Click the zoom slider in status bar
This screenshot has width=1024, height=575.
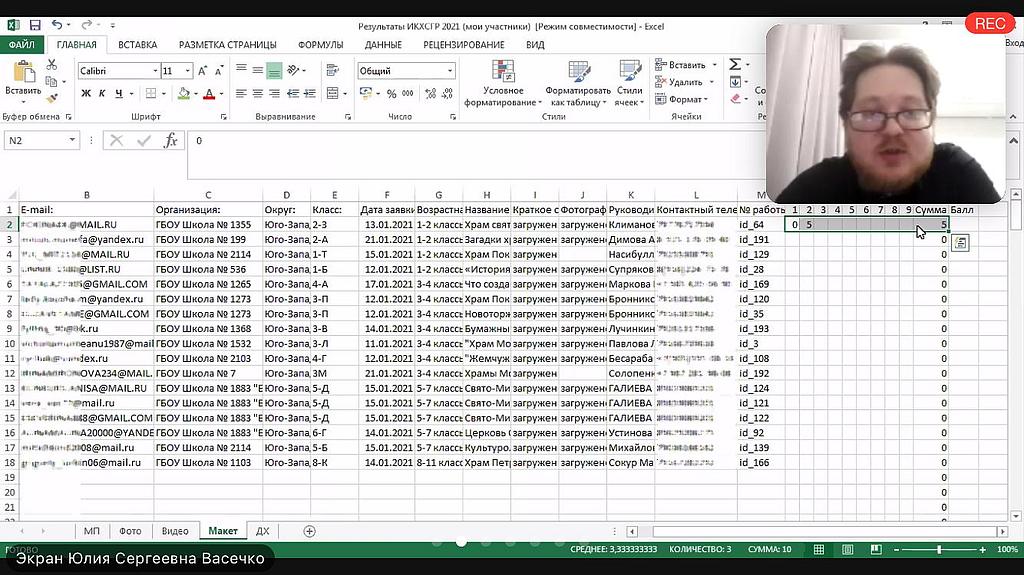(938, 550)
